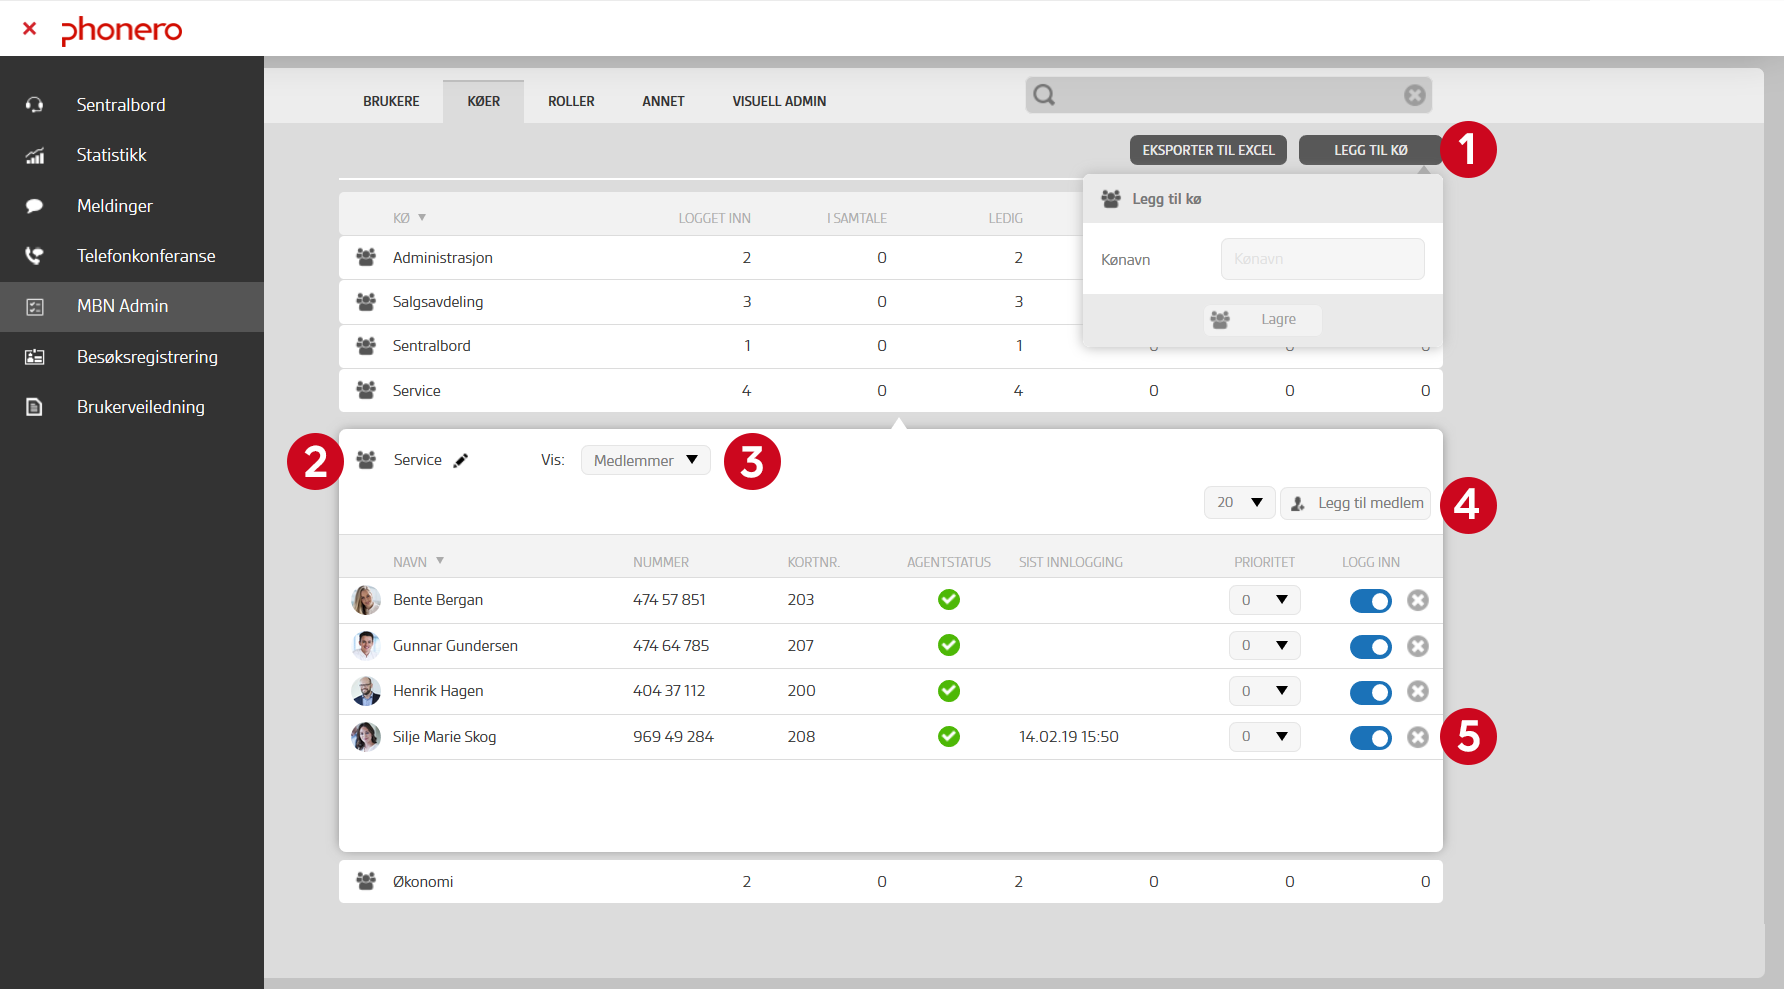1784x989 pixels.
Task: Click the Telefonkonferanse phone icon
Action: coord(35,256)
